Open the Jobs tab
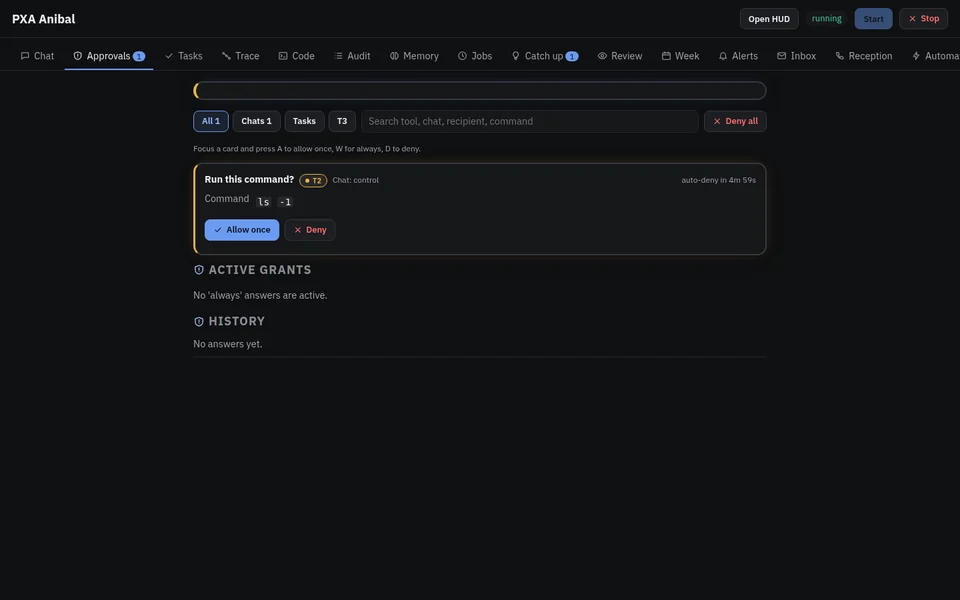 click(x=475, y=56)
